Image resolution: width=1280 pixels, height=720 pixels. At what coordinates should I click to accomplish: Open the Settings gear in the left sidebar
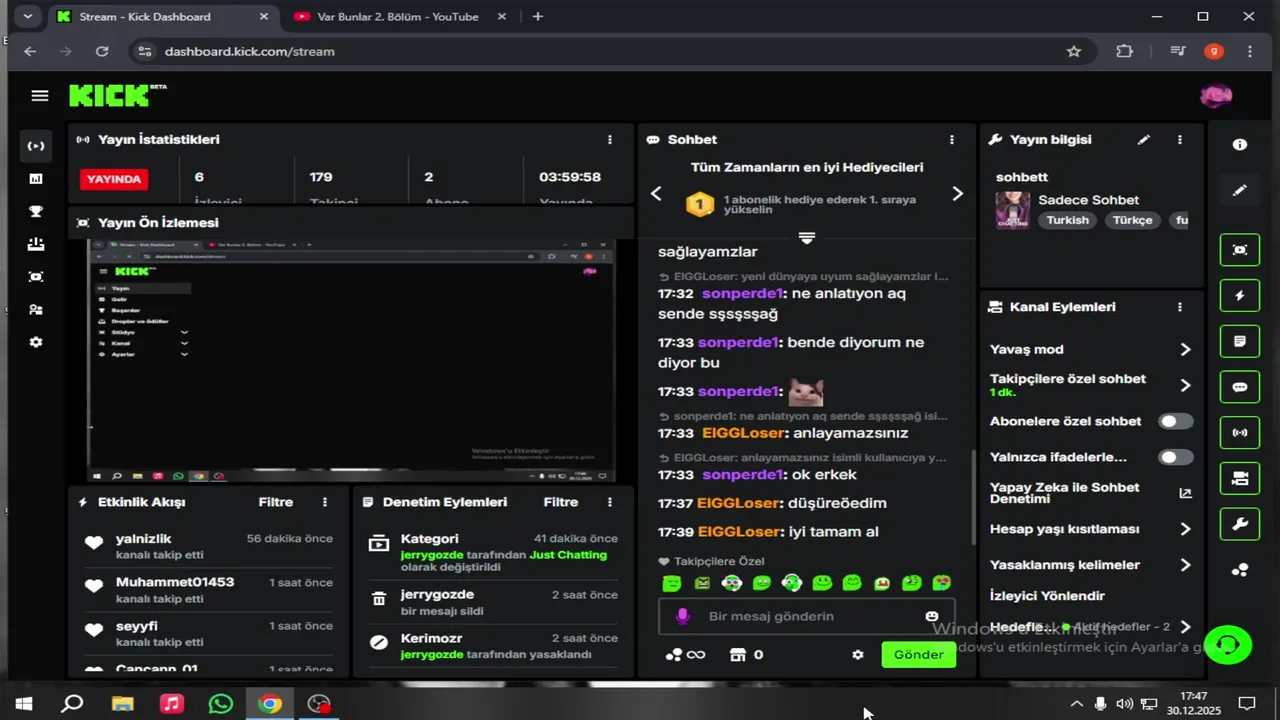coord(36,342)
